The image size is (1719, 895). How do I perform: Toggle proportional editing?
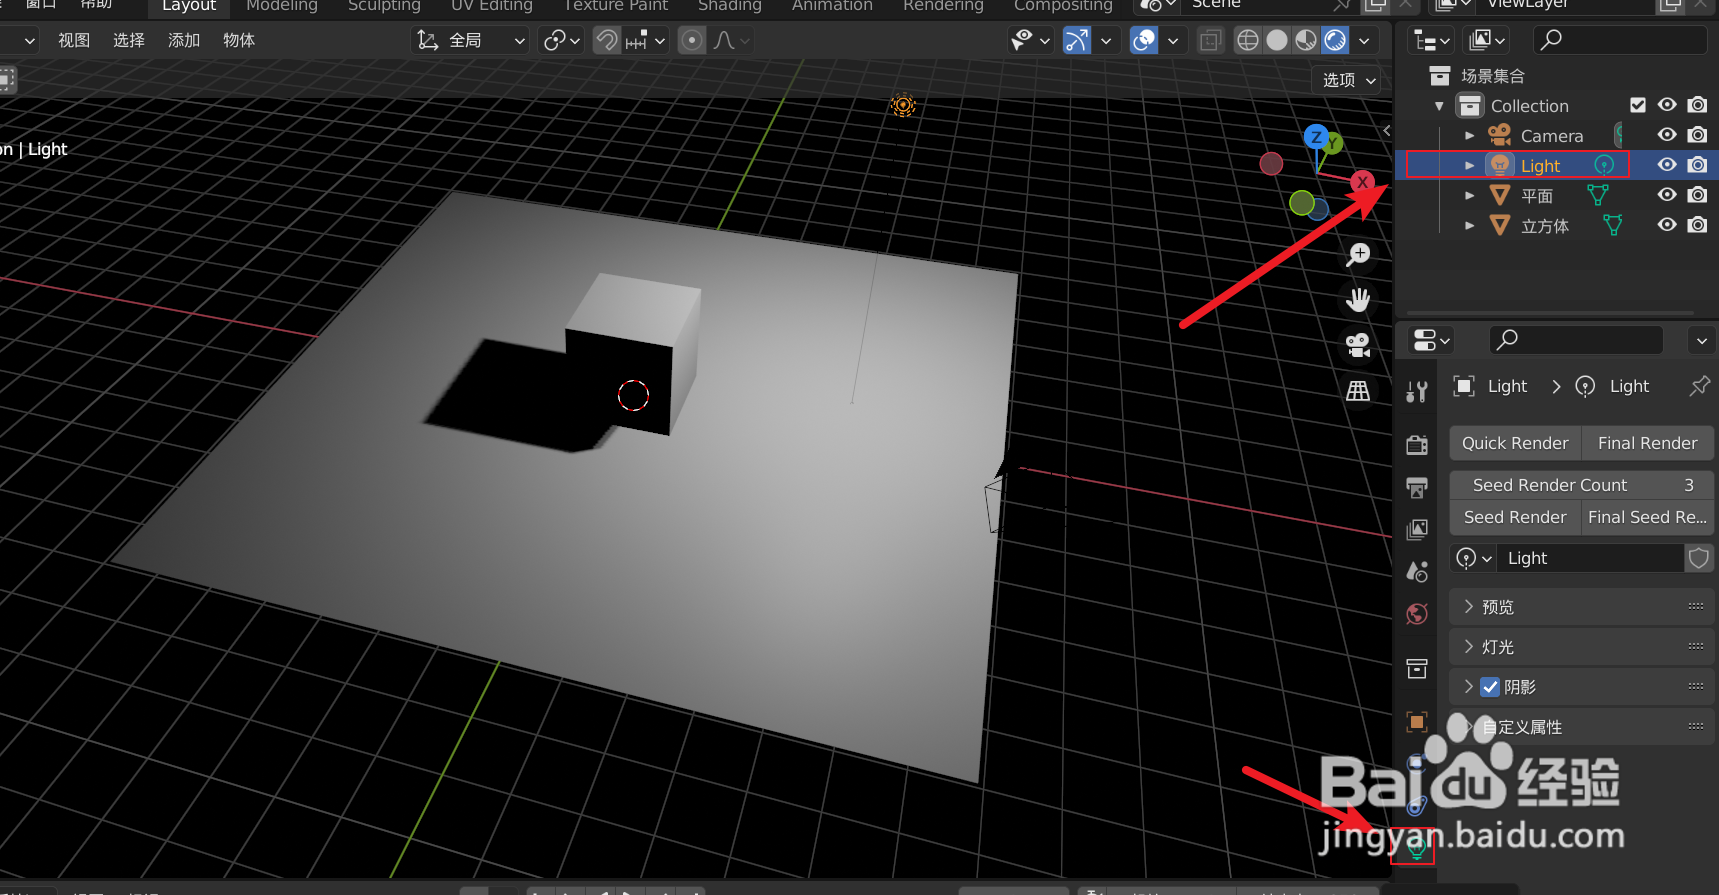pyautogui.click(x=692, y=40)
